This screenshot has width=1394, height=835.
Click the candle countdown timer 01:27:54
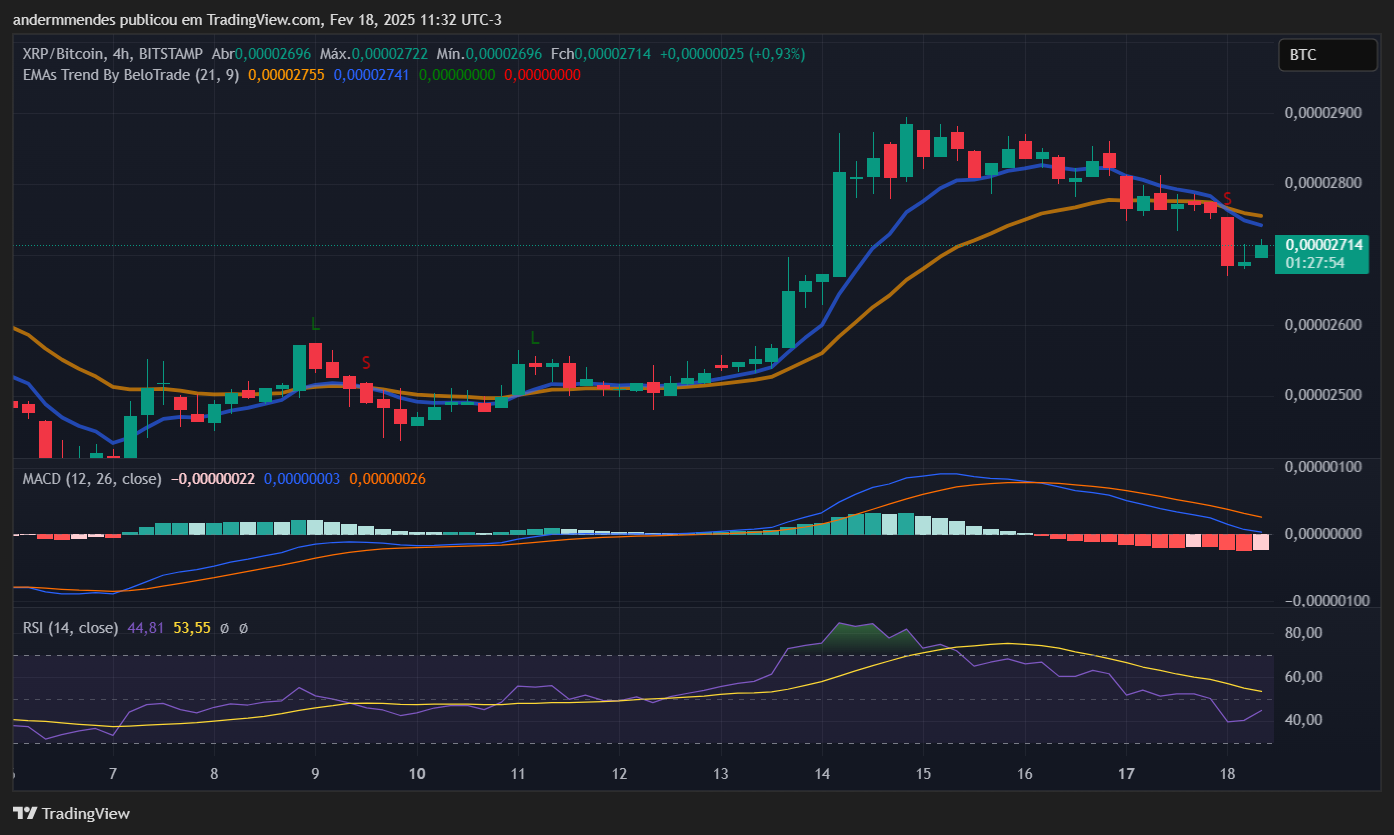1314,263
